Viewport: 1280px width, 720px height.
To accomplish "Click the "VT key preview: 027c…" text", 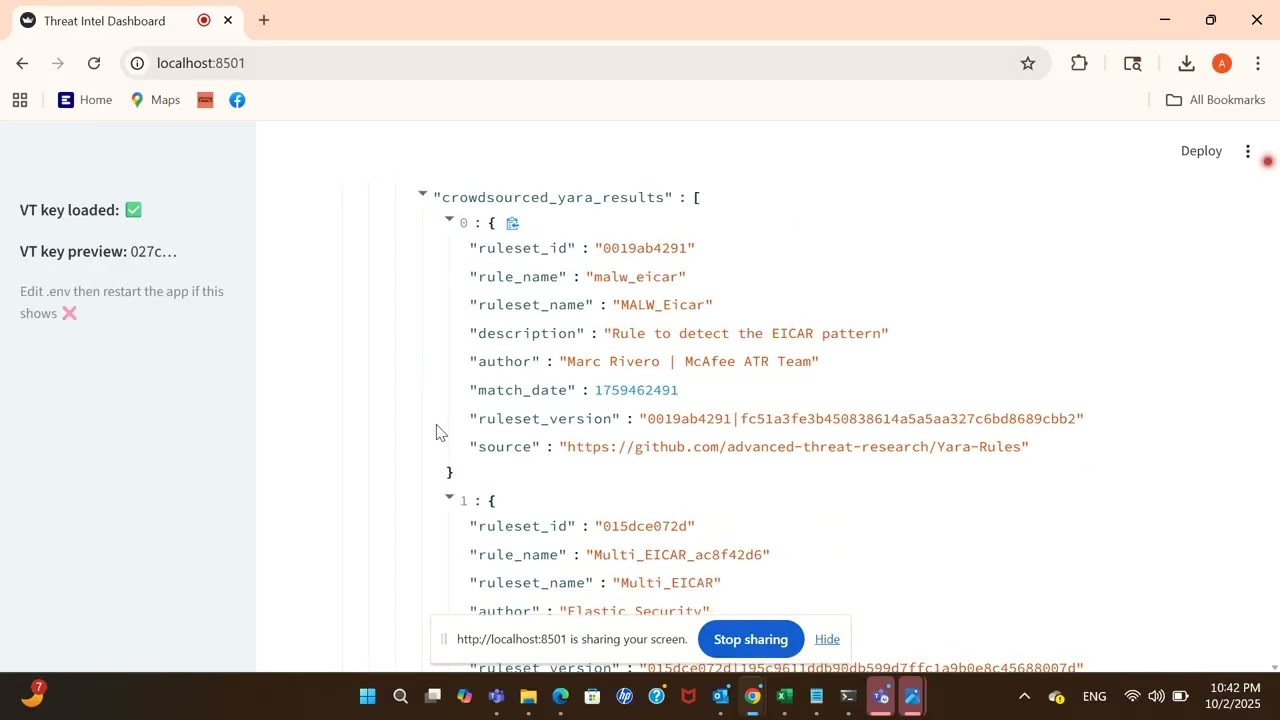I will click(x=98, y=251).
